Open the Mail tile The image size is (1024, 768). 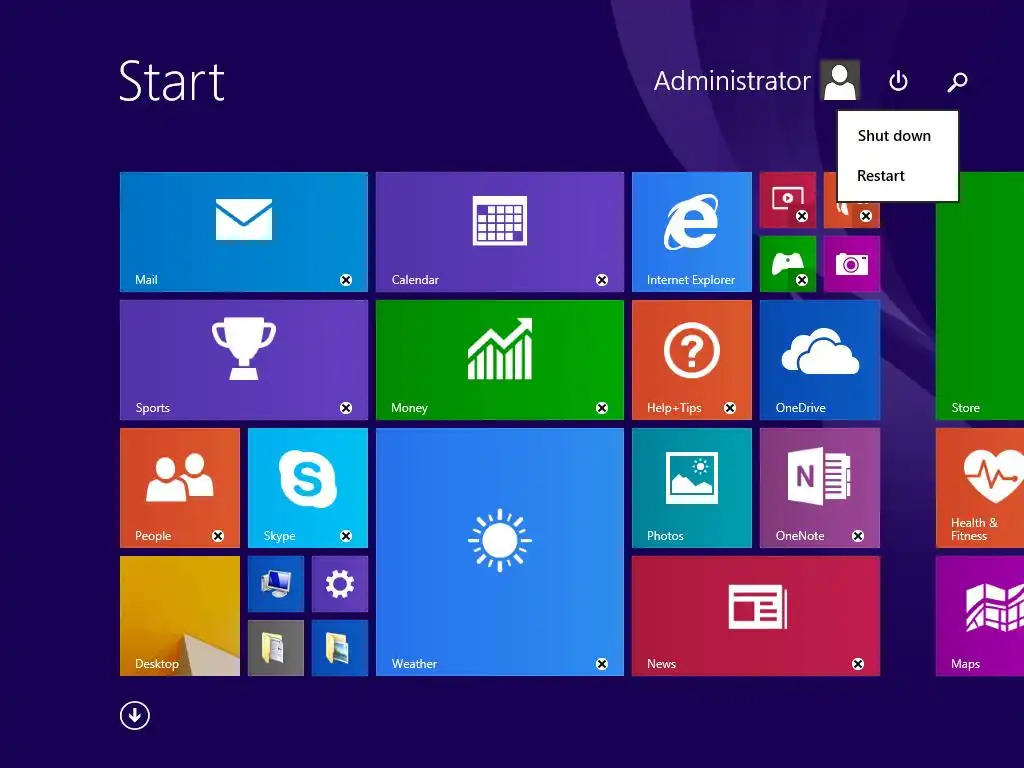pyautogui.click(x=244, y=232)
